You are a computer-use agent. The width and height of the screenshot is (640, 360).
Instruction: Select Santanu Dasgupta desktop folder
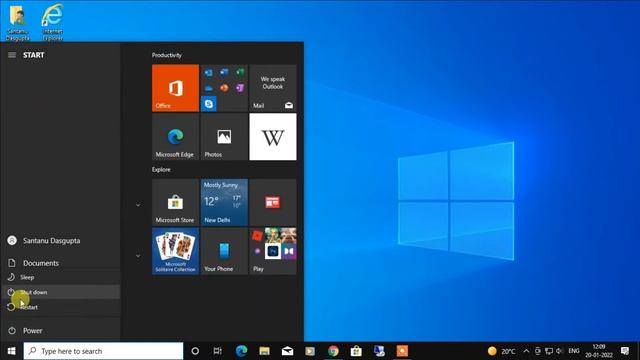[18, 23]
